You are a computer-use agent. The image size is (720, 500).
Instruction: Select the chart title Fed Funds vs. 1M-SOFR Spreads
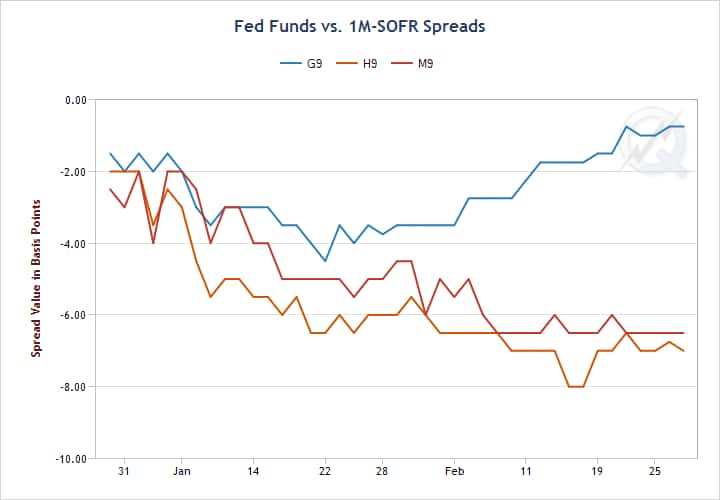(359, 26)
